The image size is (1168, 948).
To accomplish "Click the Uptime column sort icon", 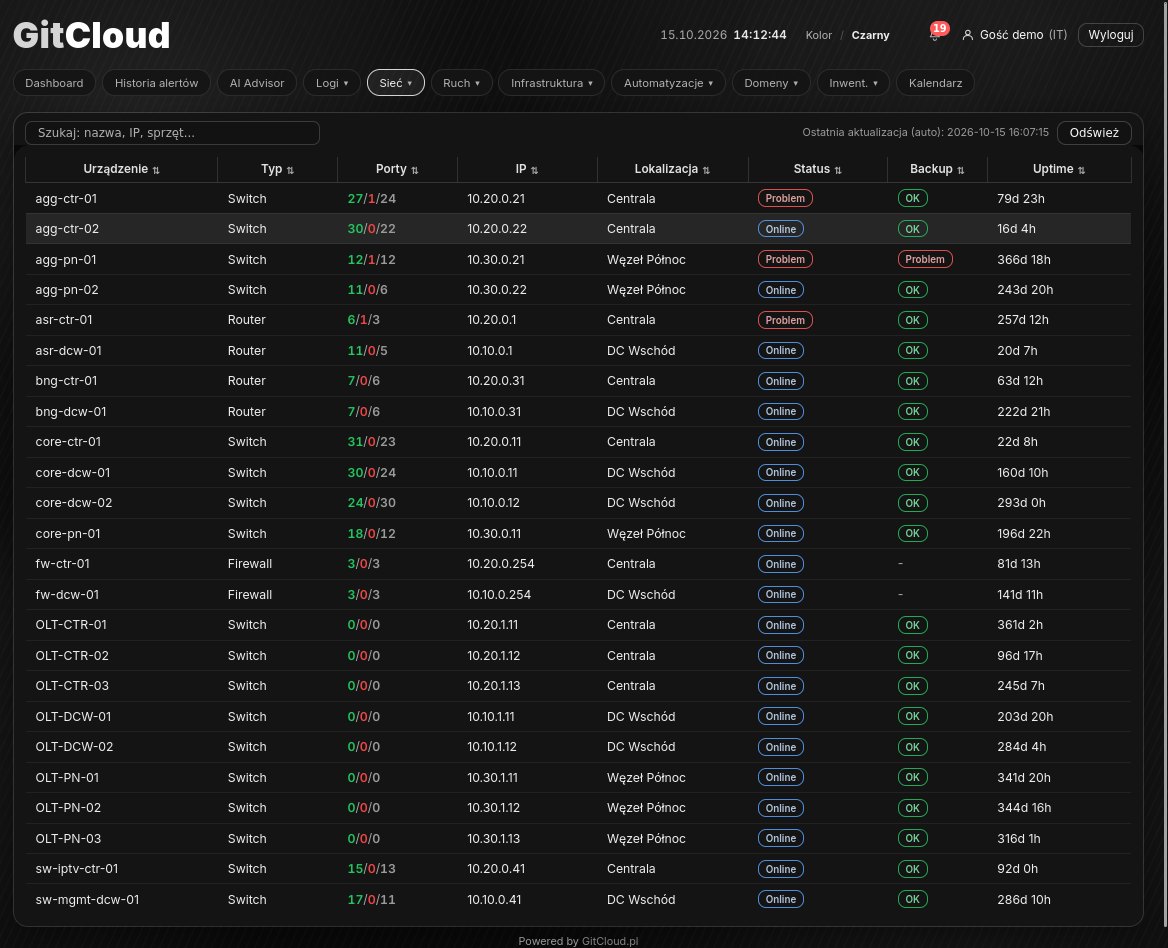I will point(1081,170).
